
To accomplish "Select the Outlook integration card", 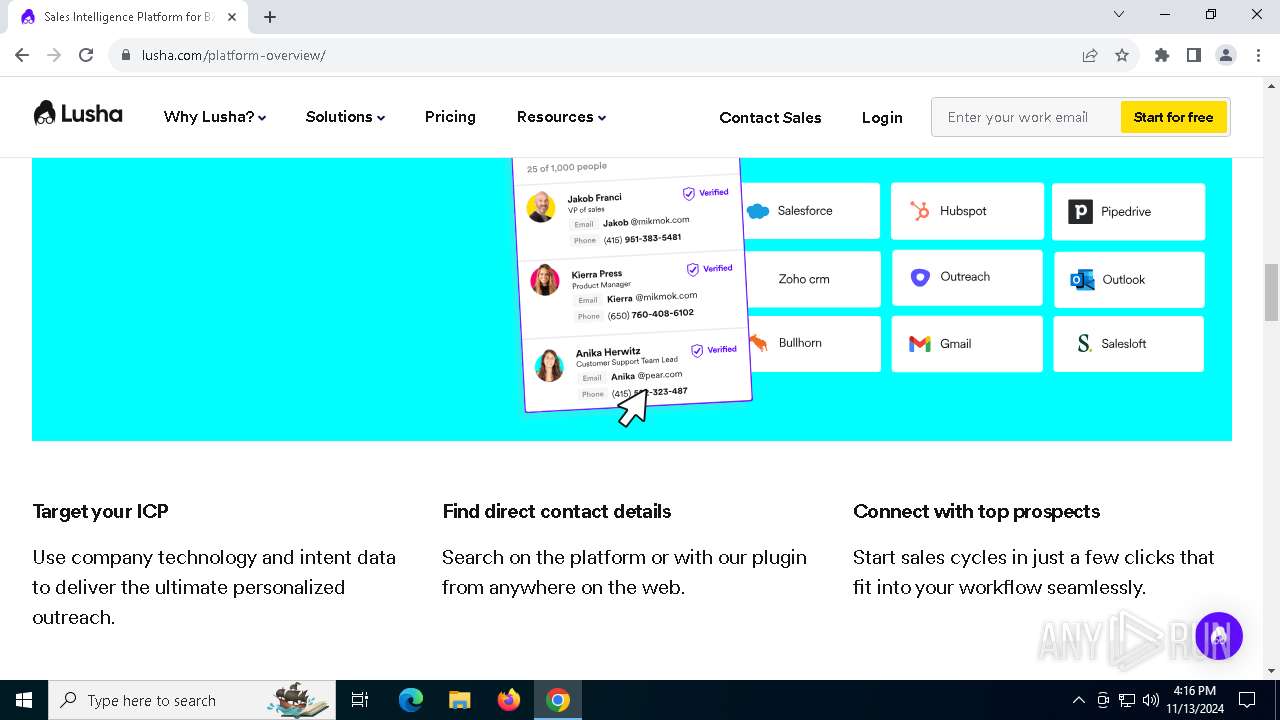I will click(x=1129, y=280).
